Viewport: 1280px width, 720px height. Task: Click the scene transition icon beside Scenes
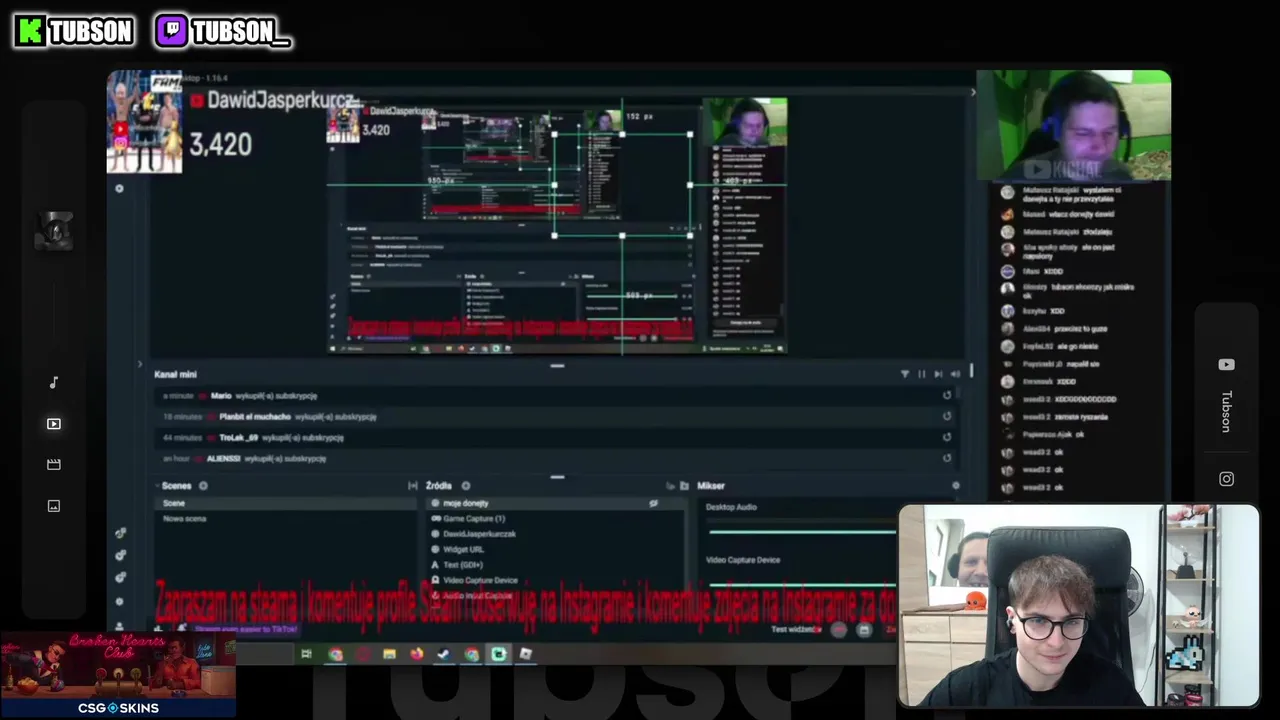pyautogui.click(x=412, y=486)
